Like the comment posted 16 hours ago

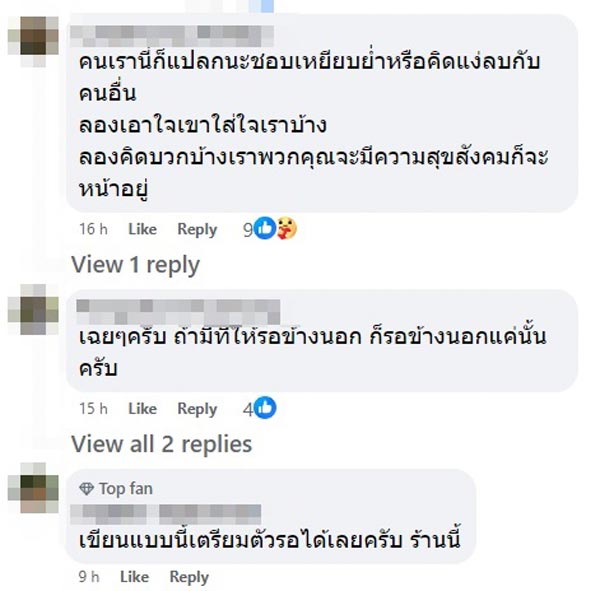tap(142, 229)
